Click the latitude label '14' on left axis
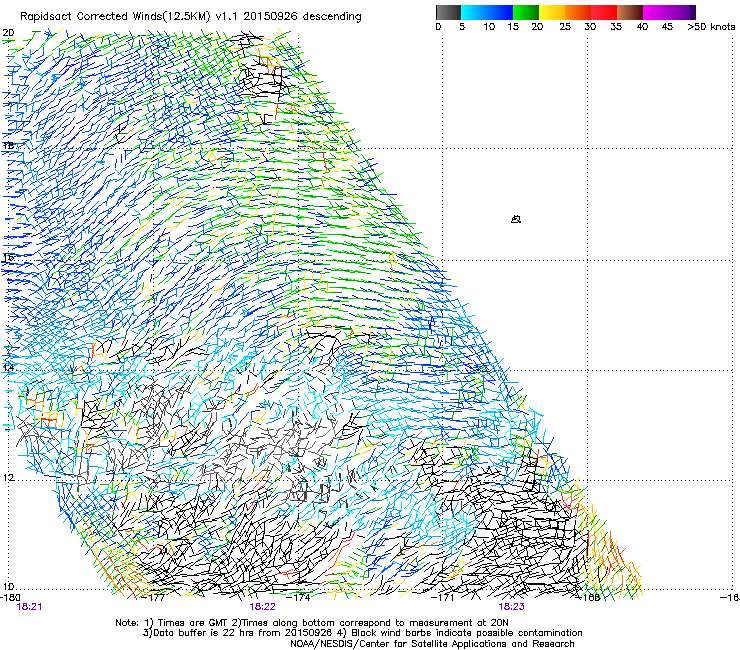Screen dimensions: 740x650 pos(8,368)
